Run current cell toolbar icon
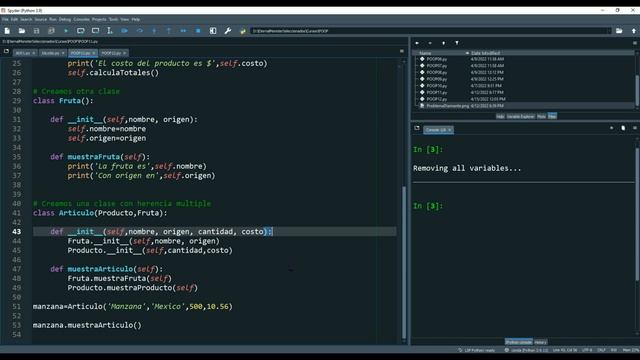This screenshot has height=360, width=640. 80,31
